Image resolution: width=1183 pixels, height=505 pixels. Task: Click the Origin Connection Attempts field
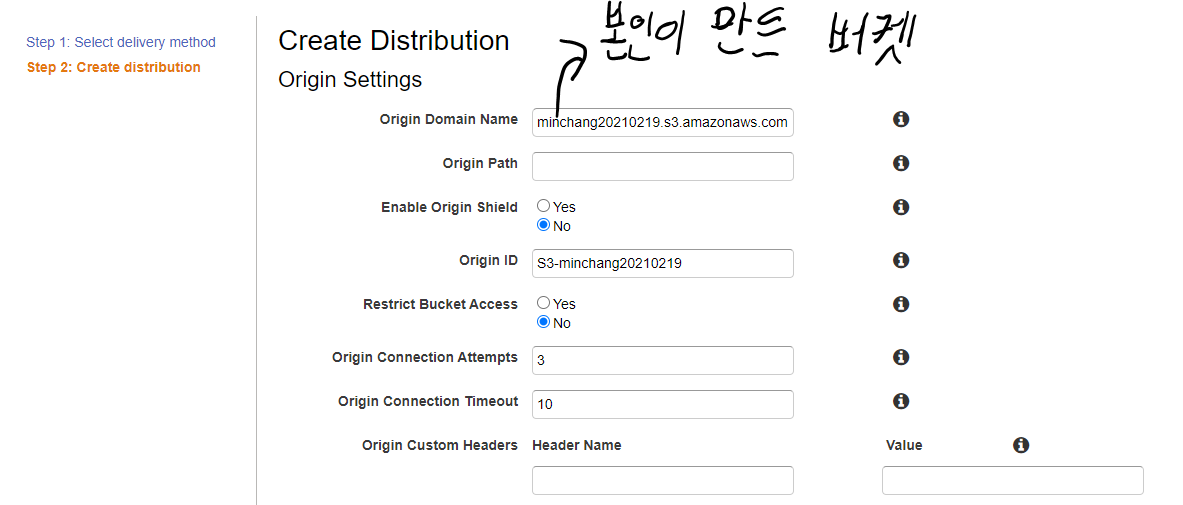click(662, 360)
